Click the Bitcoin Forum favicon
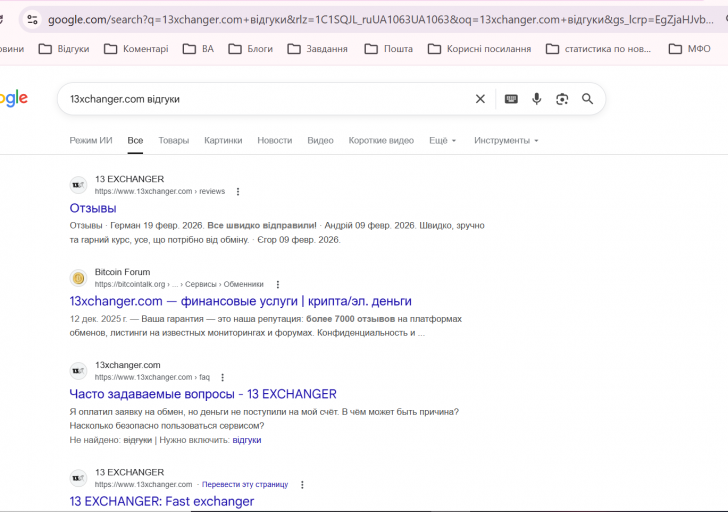 78,278
